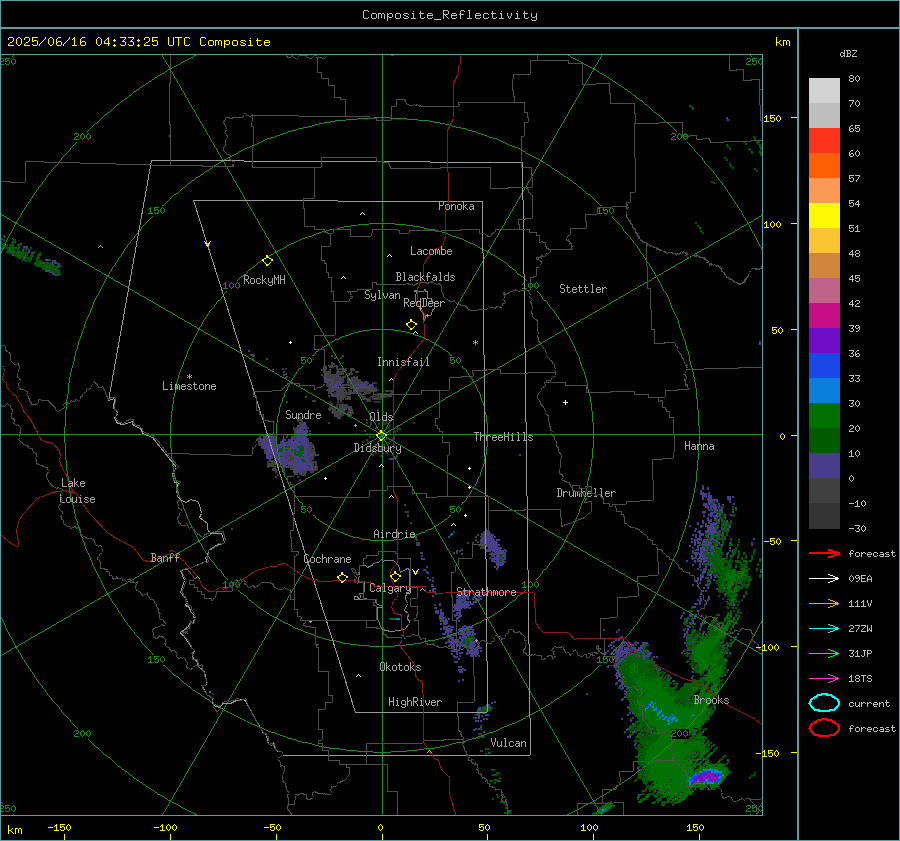The width and height of the screenshot is (900, 841).
Task: Click the yellow radar-center diamond above Didsbury
Action: [x=381, y=436]
